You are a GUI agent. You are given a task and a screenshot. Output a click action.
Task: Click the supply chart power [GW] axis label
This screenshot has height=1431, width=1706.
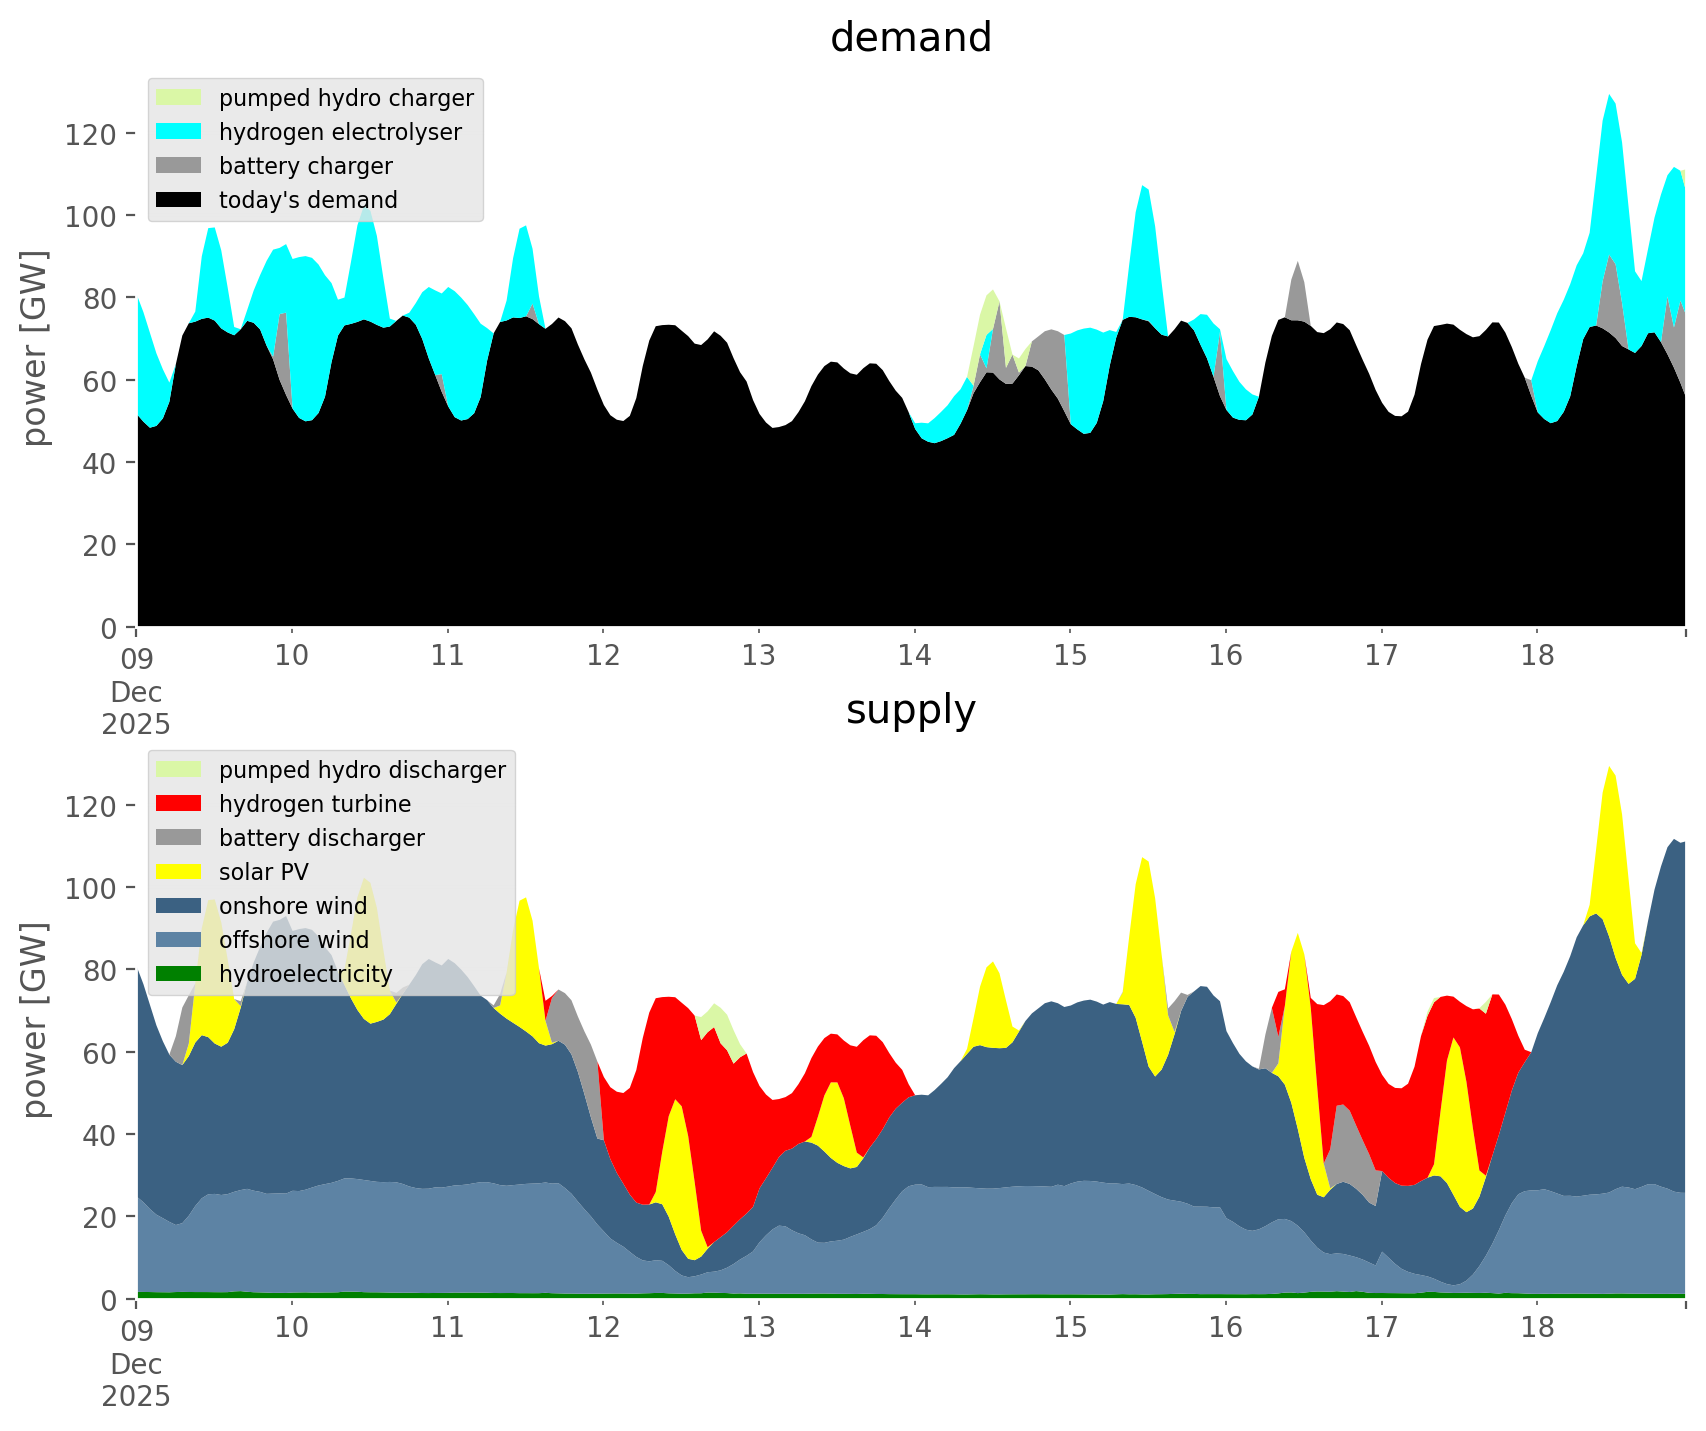click(35, 1020)
